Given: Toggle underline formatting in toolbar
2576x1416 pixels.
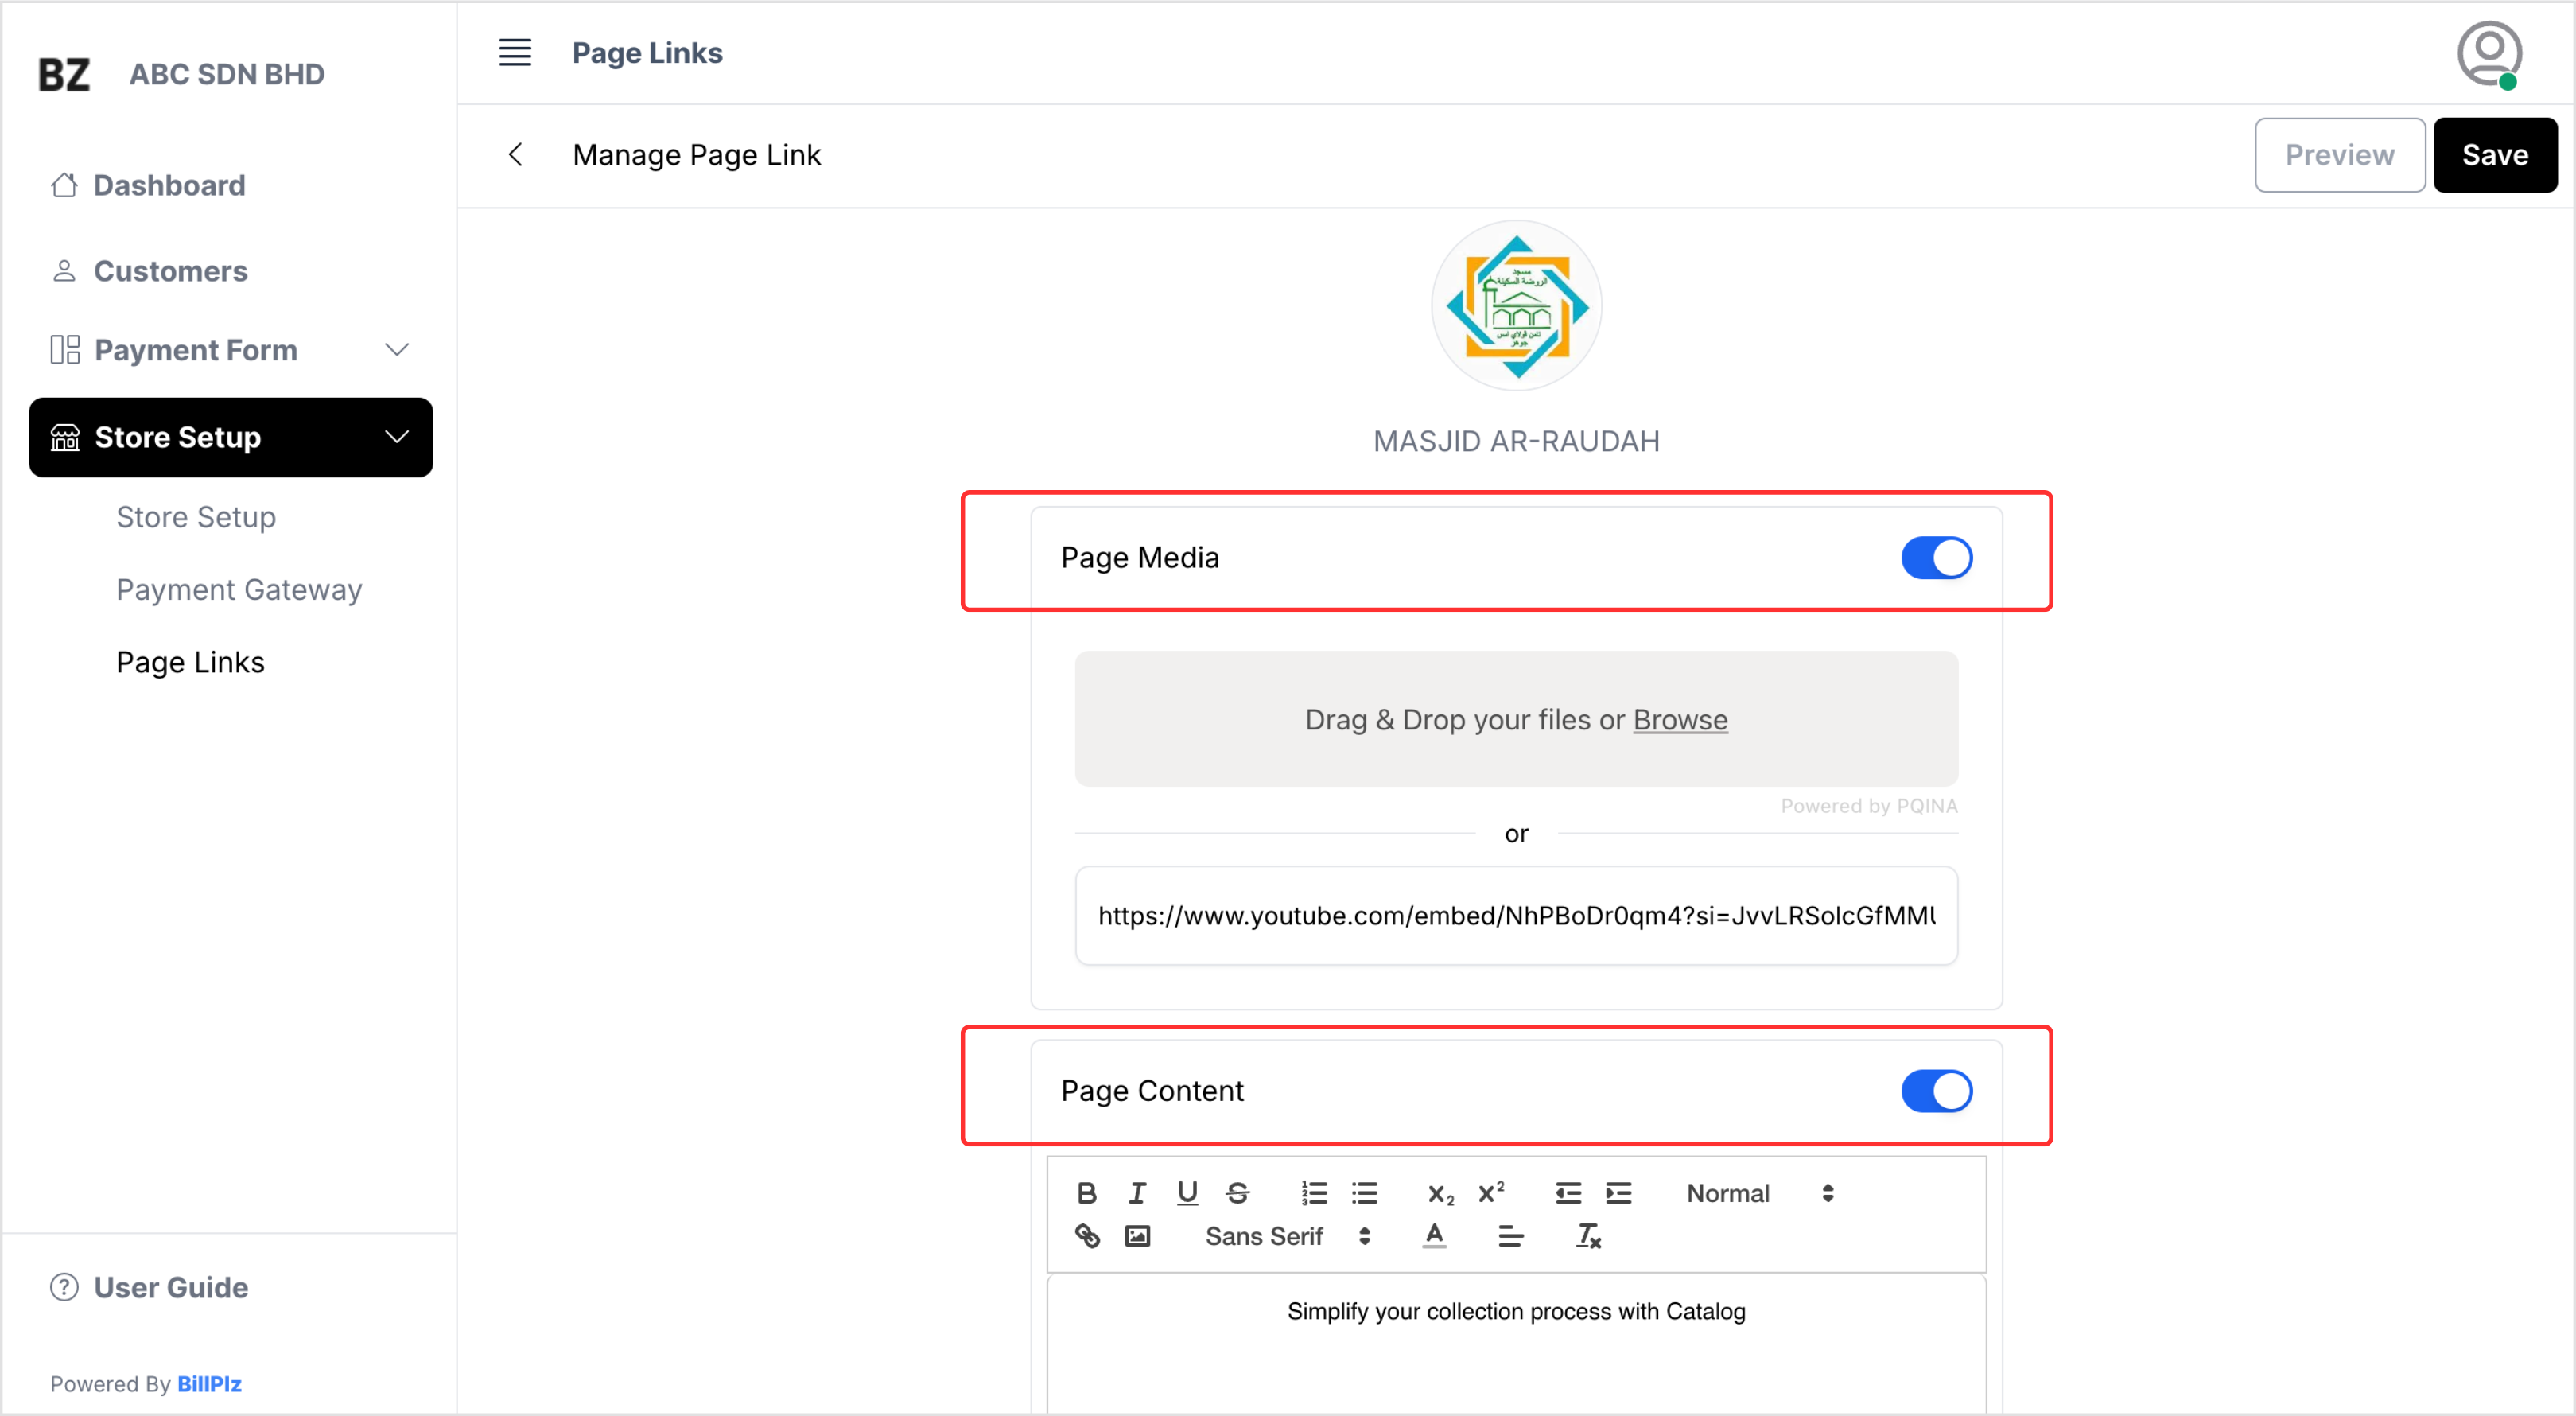Looking at the screenshot, I should click(1187, 1193).
